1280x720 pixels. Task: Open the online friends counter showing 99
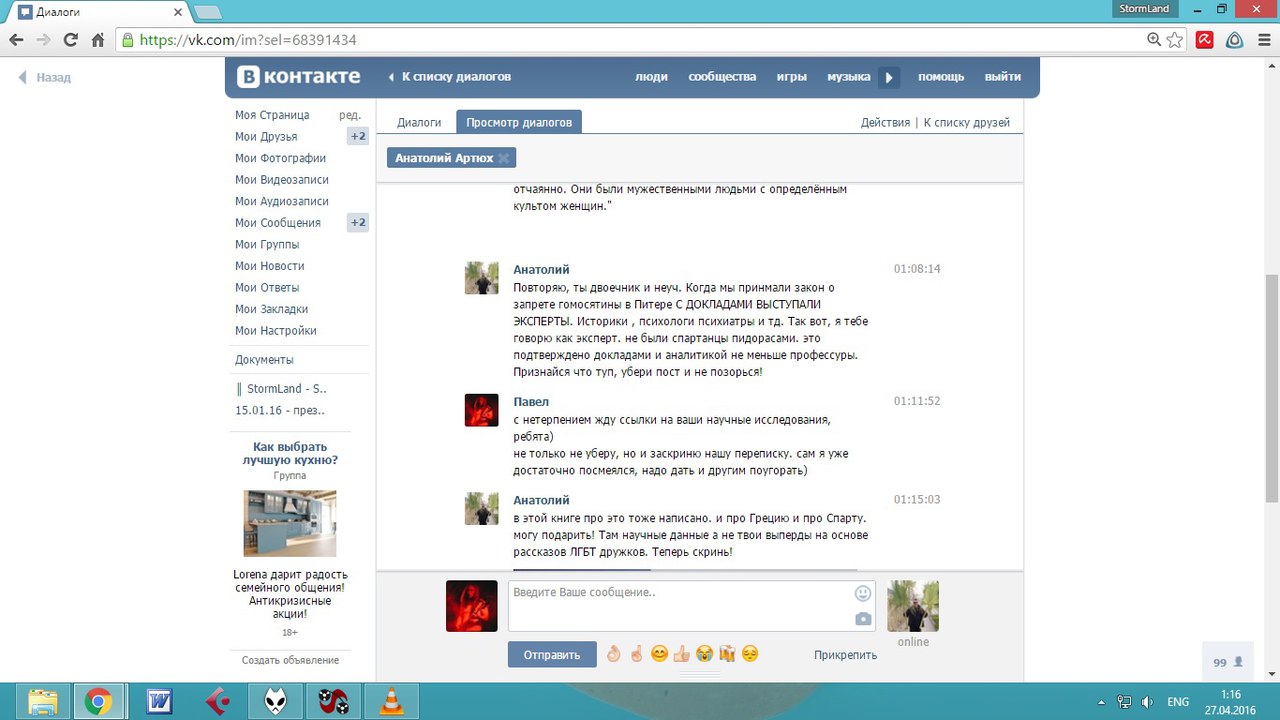tap(1227, 662)
